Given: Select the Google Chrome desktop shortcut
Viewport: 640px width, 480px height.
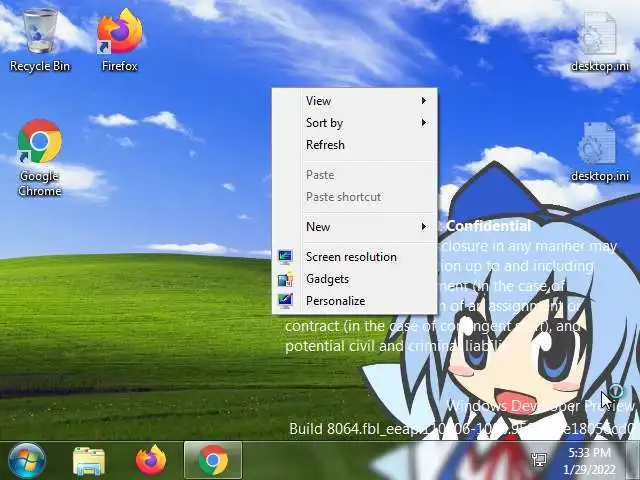Looking at the screenshot, I should [40, 158].
